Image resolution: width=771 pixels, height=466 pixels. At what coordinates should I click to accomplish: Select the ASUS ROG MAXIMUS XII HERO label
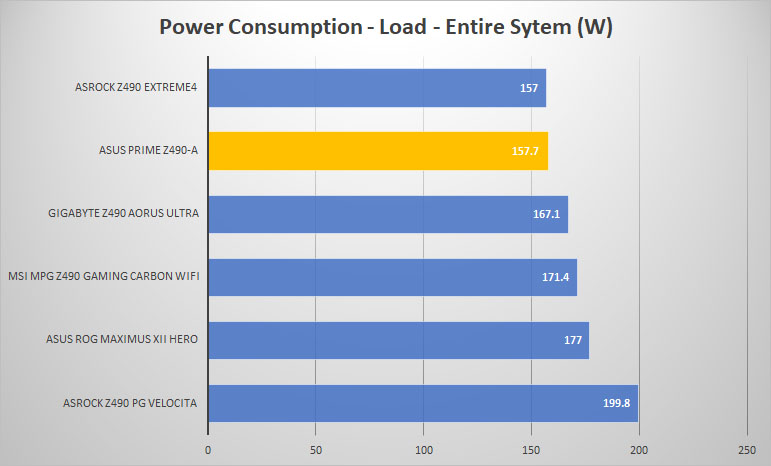pyautogui.click(x=122, y=339)
